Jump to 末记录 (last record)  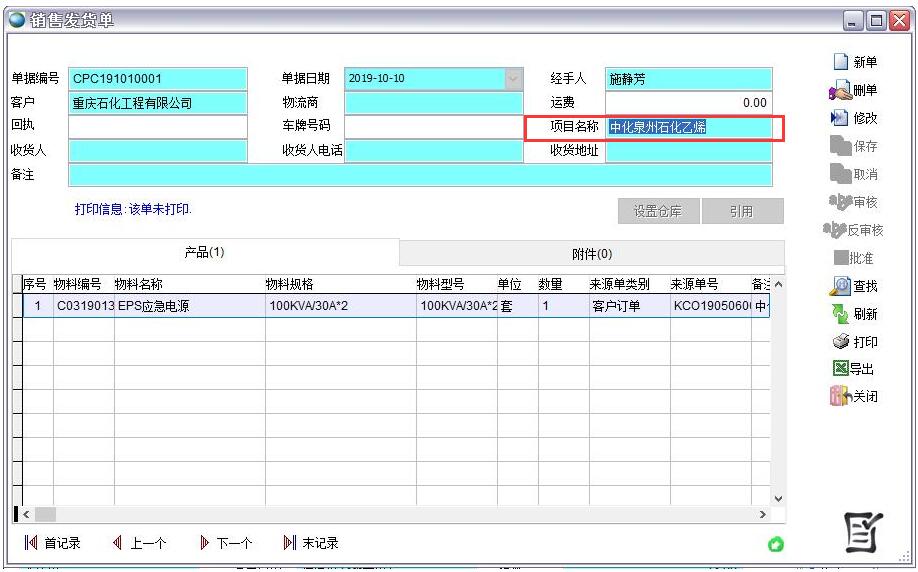point(311,543)
